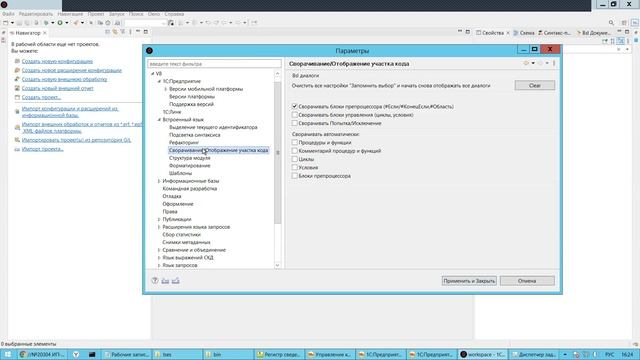Enable Сворачивать блоки управления checkbox
The image size is (640, 360).
[294, 115]
